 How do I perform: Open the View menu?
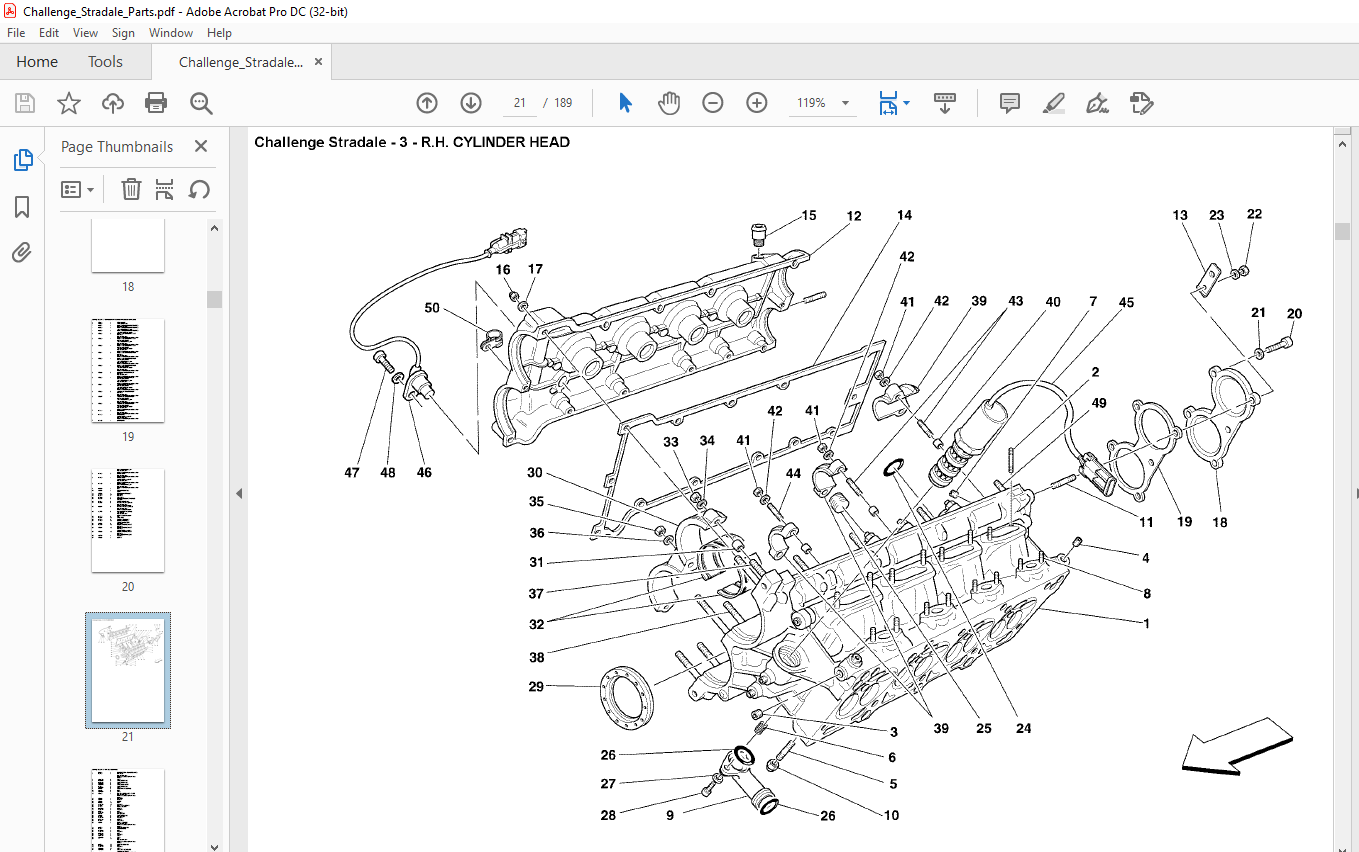point(85,33)
